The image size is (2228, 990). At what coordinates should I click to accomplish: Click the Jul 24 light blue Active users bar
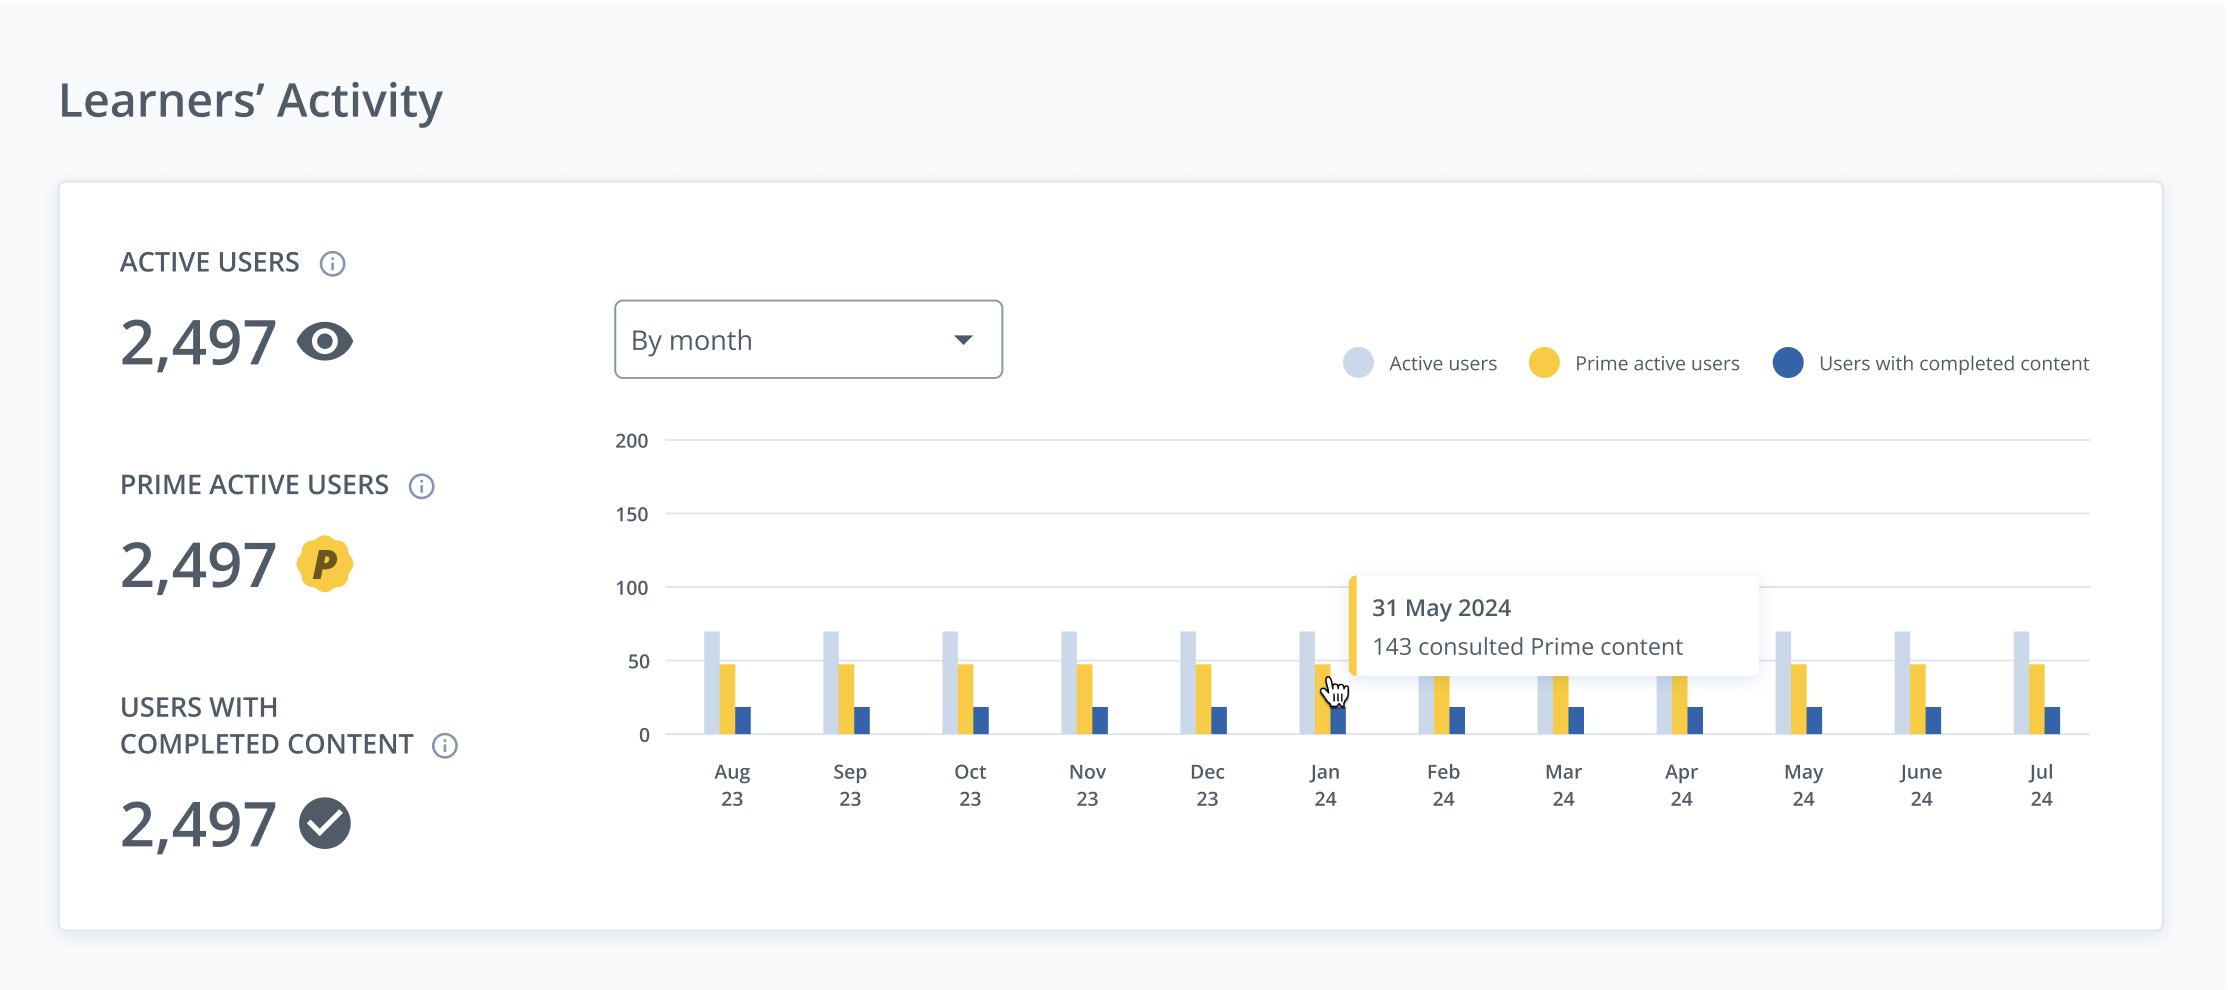(x=2021, y=683)
